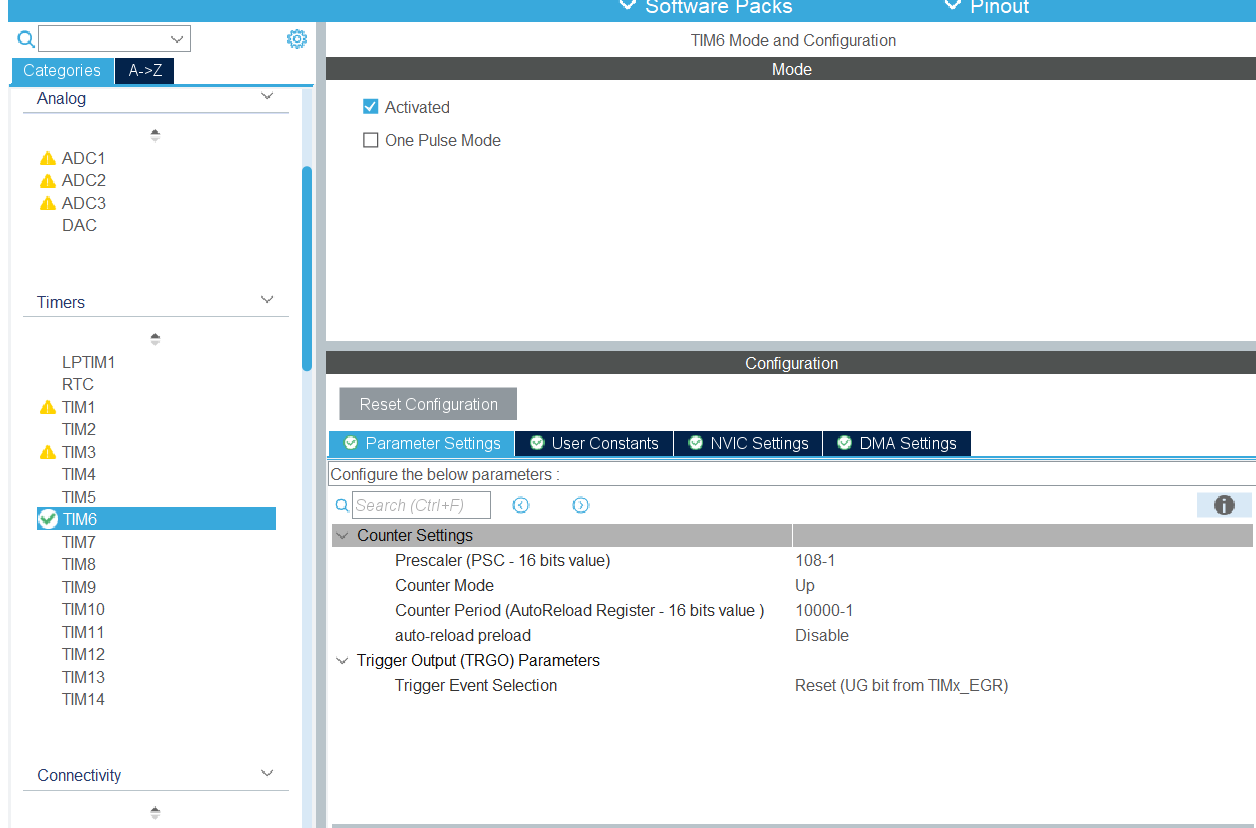
Task: Click the search magnifier icon in categories panel
Action: [x=27, y=39]
